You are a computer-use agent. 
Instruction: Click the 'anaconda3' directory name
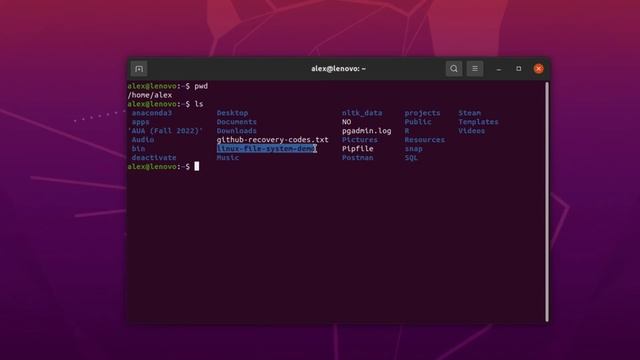click(152, 113)
